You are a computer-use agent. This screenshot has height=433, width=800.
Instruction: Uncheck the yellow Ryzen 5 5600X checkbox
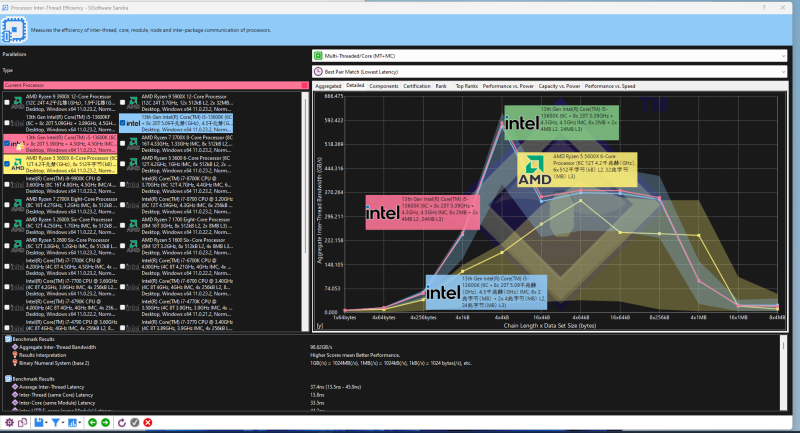(7, 164)
